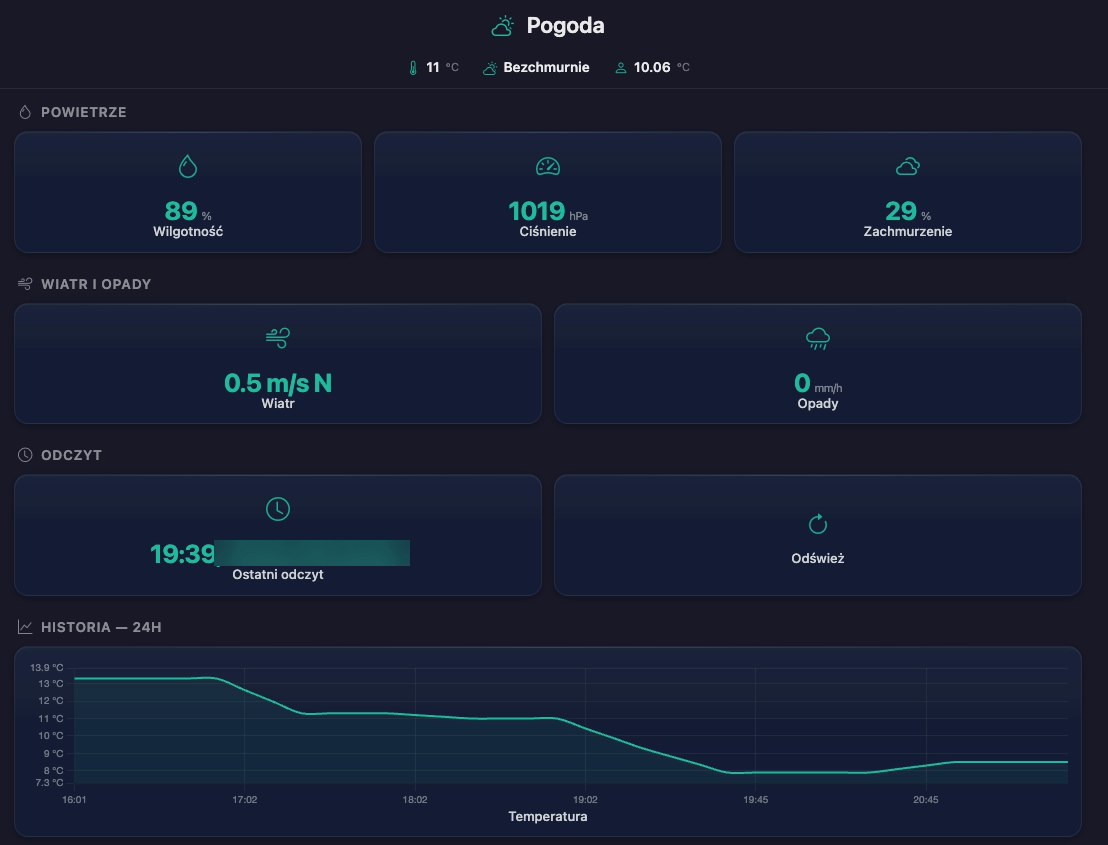Click the 13.9 °C chart axis label

tap(47, 668)
